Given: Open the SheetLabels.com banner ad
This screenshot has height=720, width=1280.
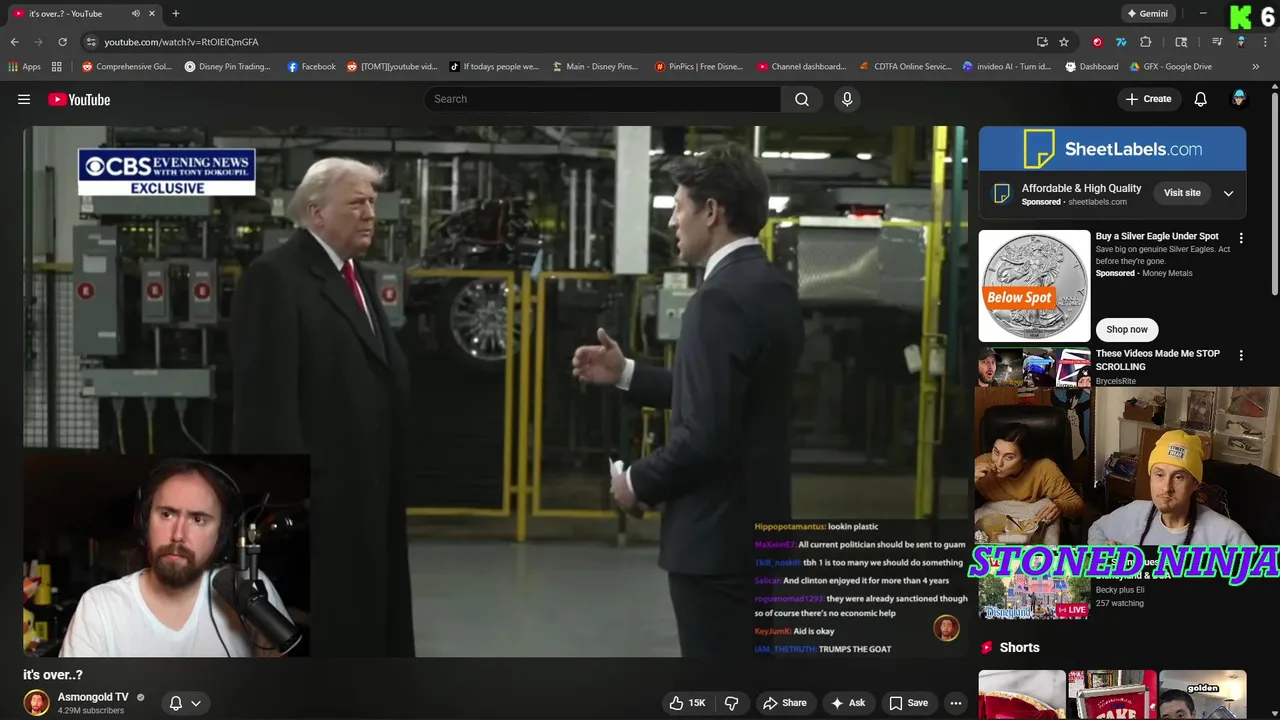Looking at the screenshot, I should point(1112,149).
